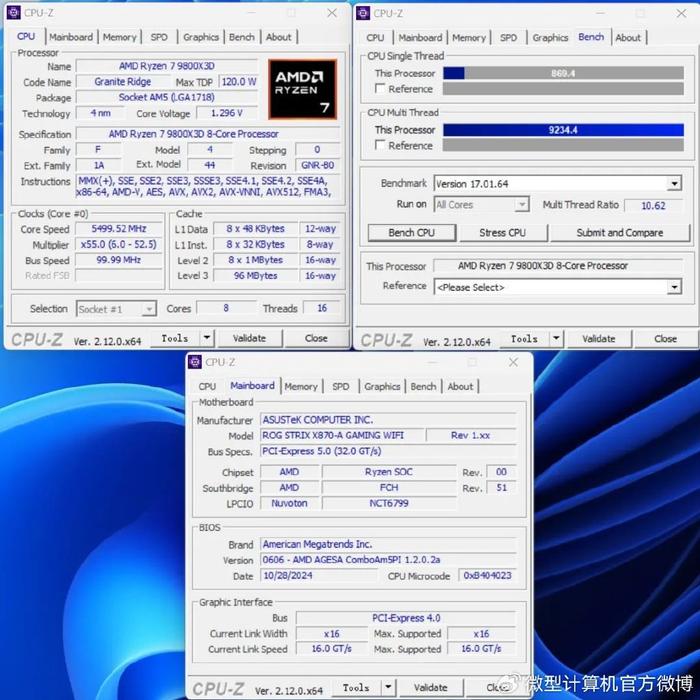
Task: Click CPU-Z app icon in Bench window title
Action: click(x=363, y=13)
